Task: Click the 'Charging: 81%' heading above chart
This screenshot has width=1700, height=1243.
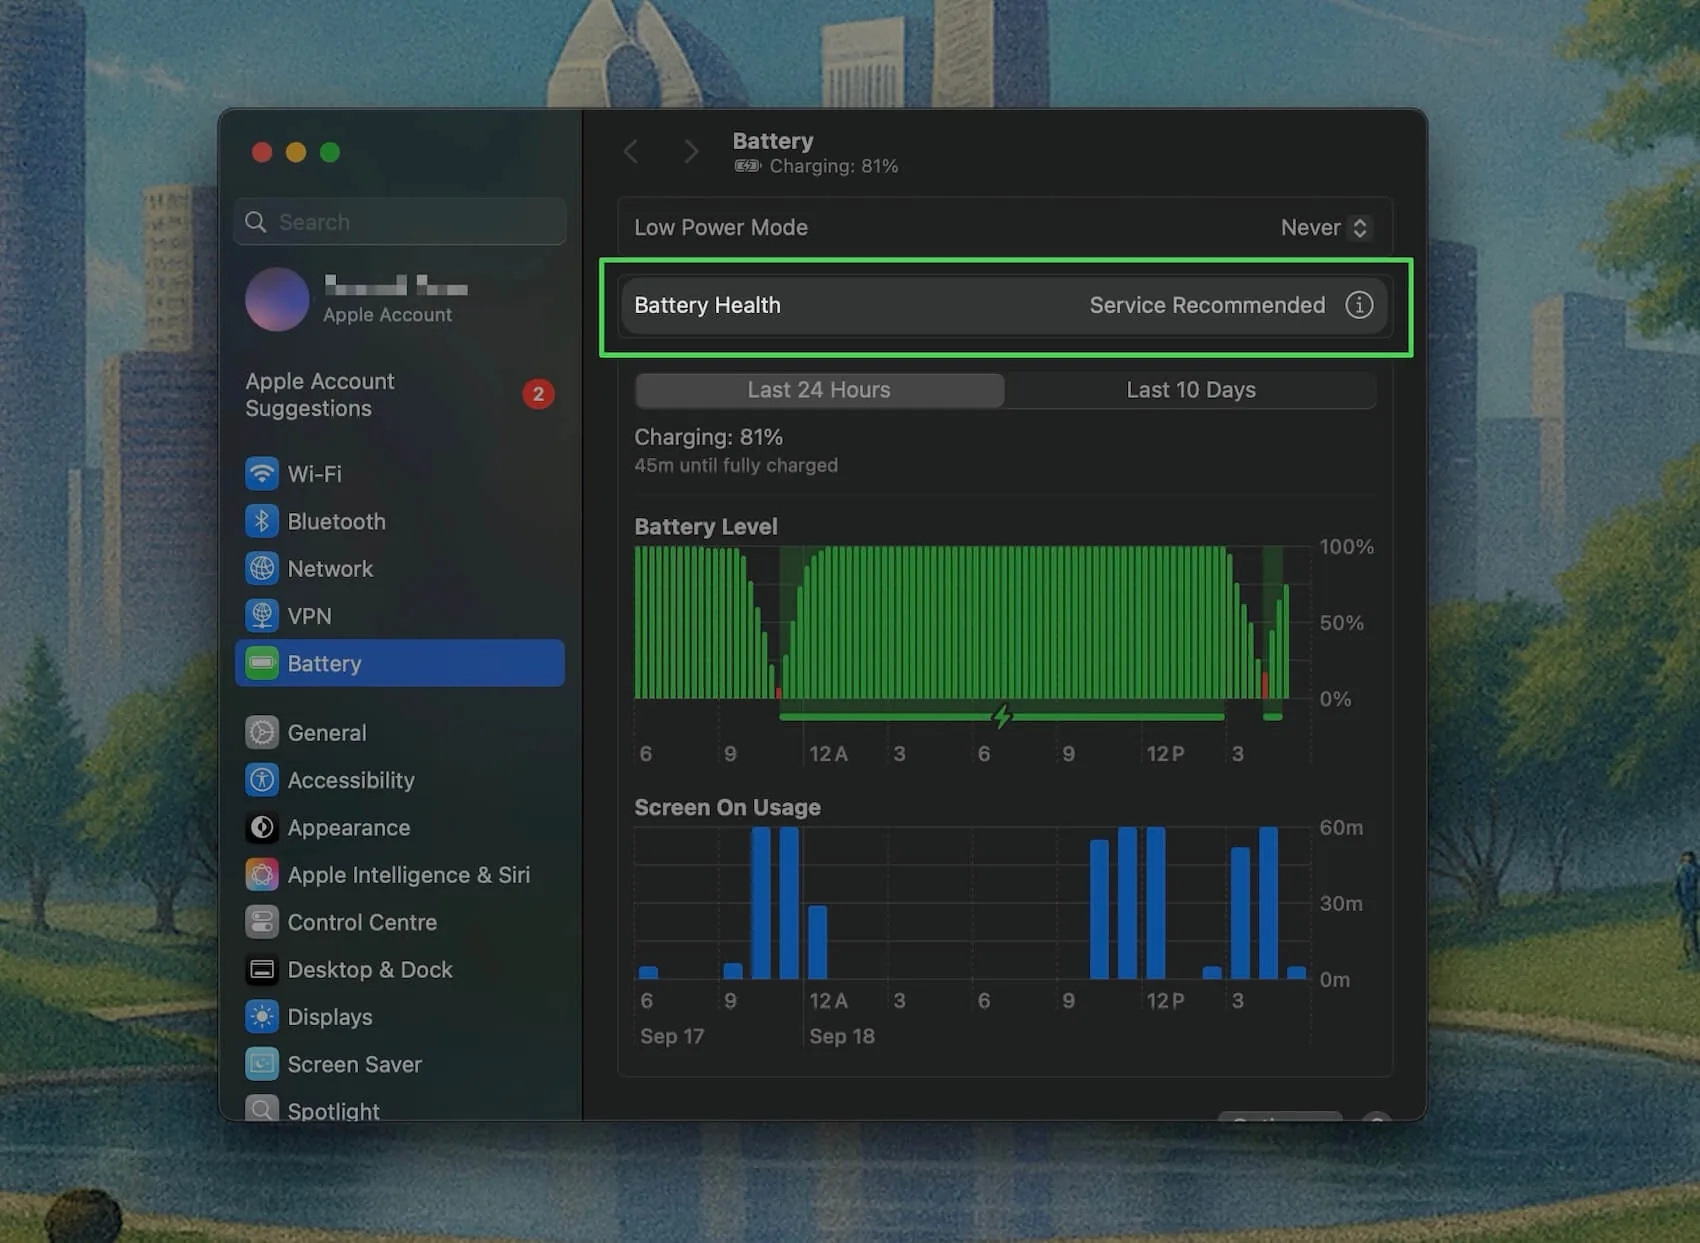Action: click(708, 437)
